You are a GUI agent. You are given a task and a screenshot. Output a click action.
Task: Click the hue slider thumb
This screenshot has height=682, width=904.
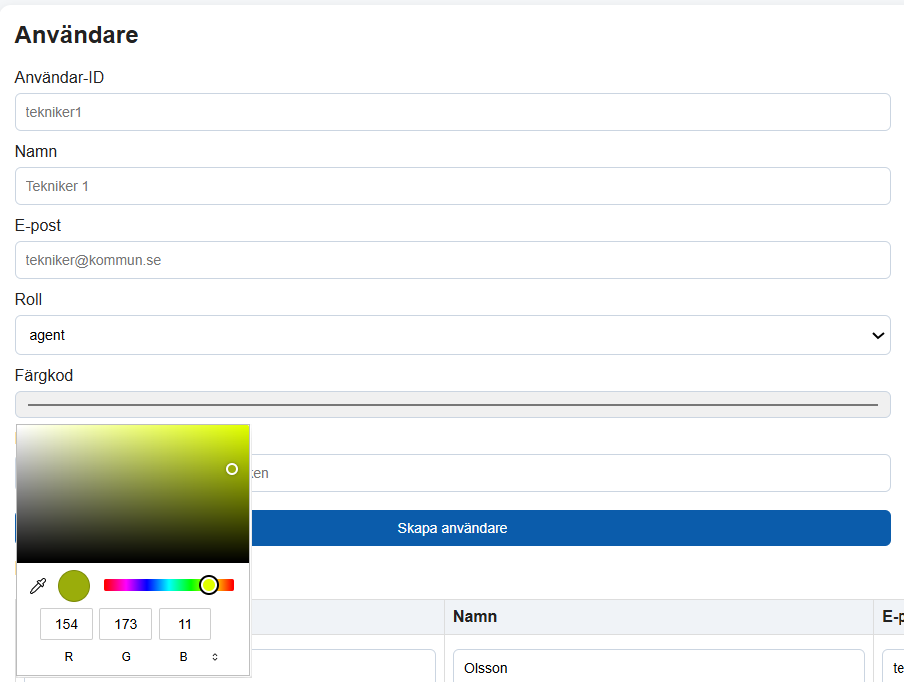point(209,585)
